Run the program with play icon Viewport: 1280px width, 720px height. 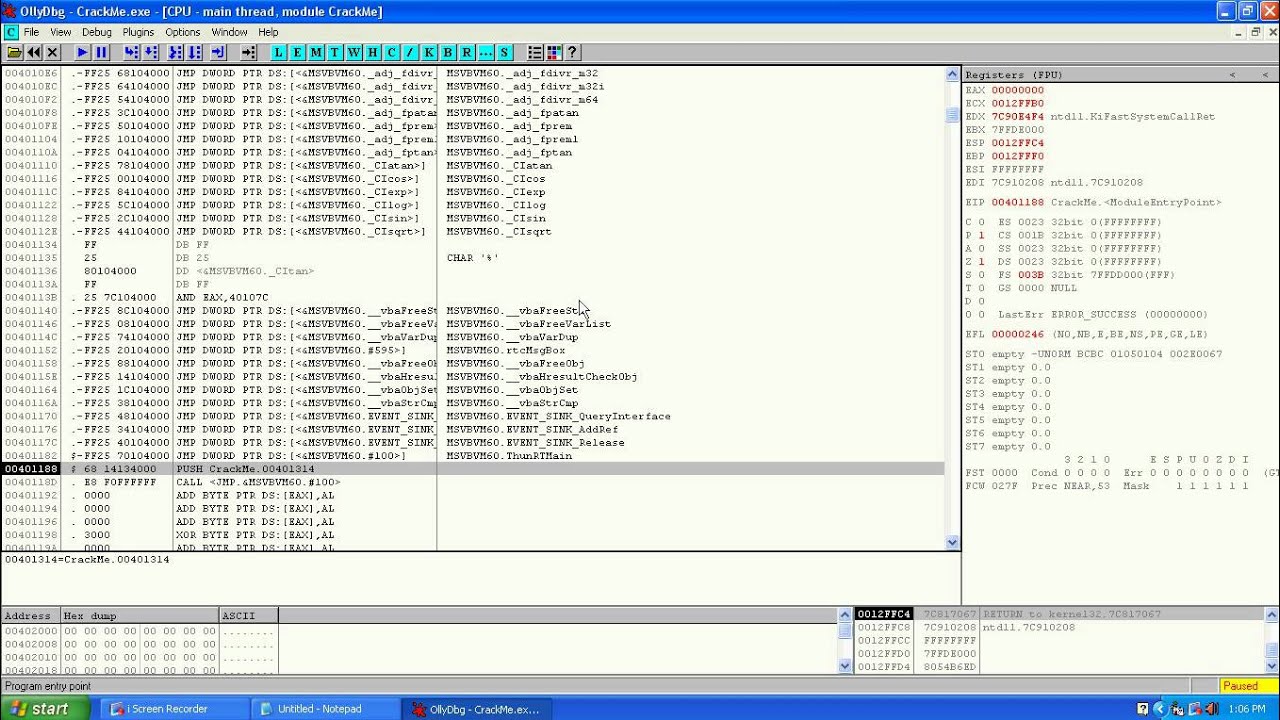click(82, 52)
